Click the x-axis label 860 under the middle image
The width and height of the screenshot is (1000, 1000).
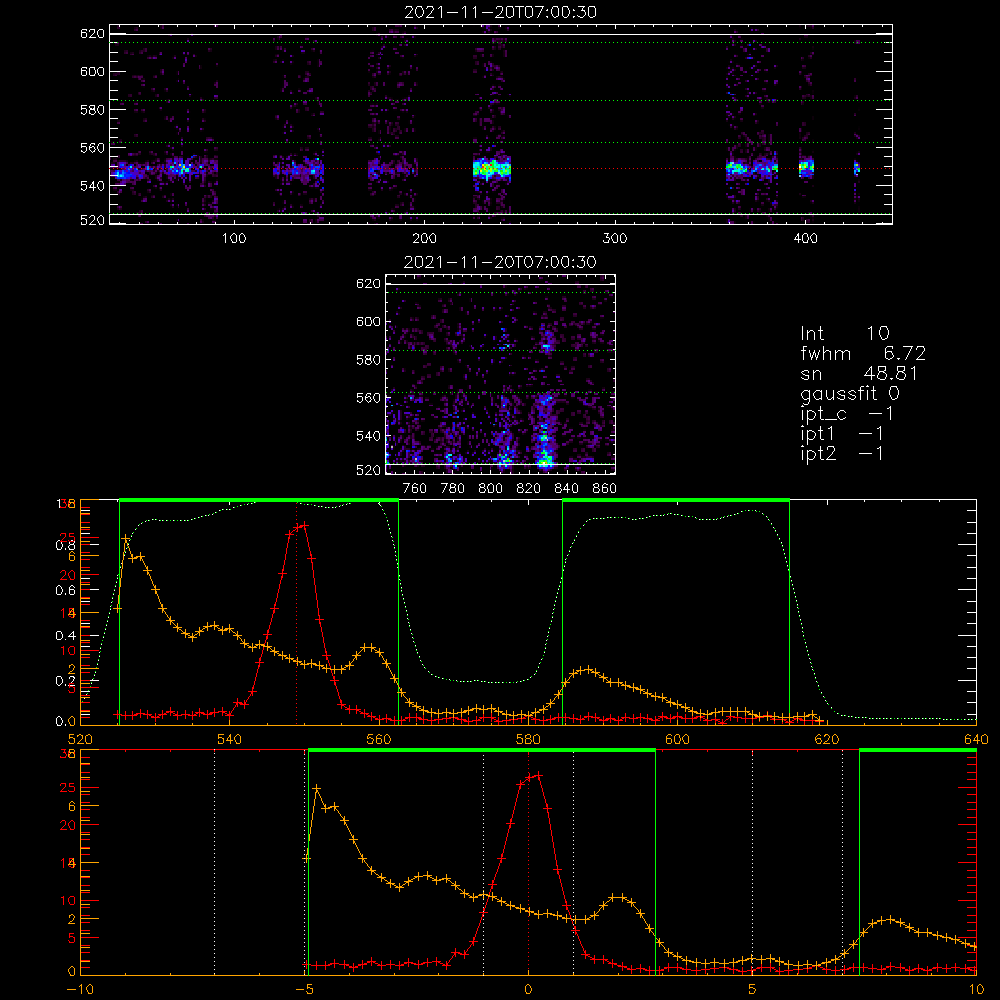tap(604, 489)
